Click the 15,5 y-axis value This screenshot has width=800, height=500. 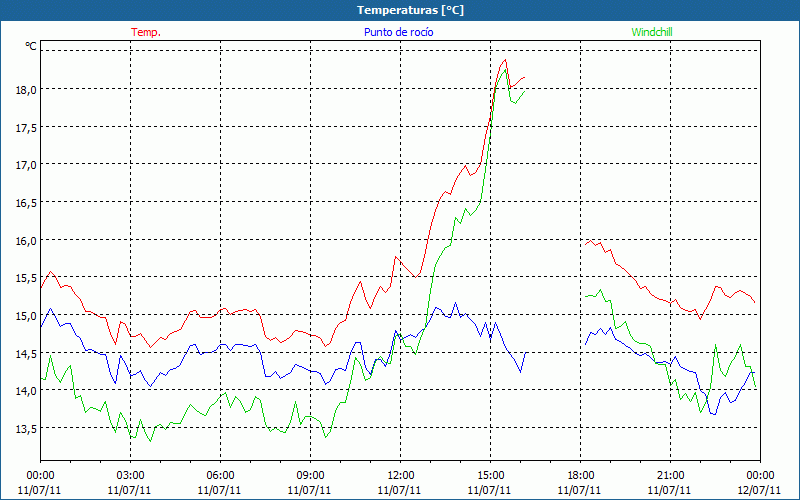pos(27,279)
